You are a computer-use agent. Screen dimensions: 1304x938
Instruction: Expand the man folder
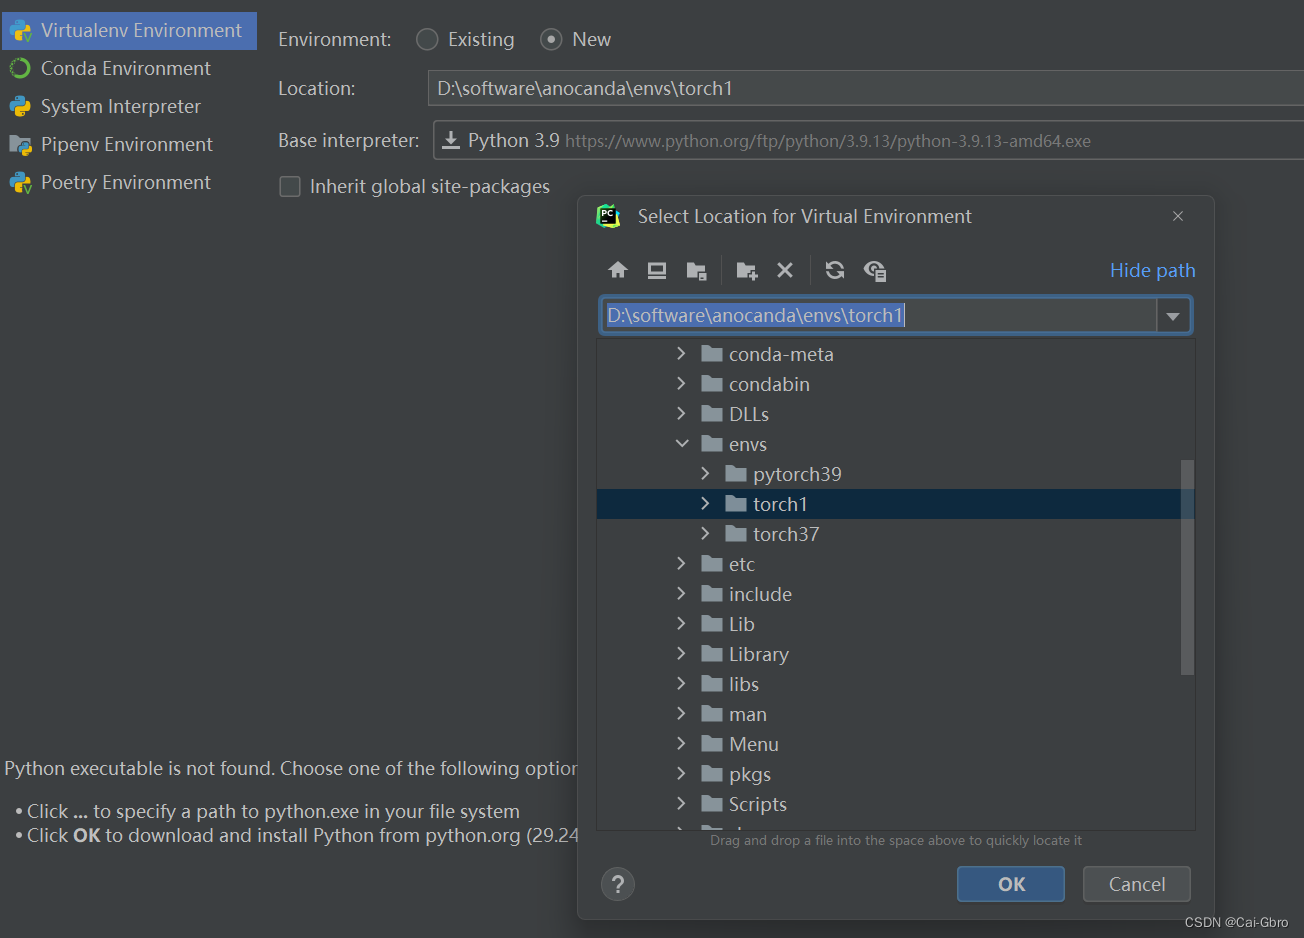[x=681, y=714]
